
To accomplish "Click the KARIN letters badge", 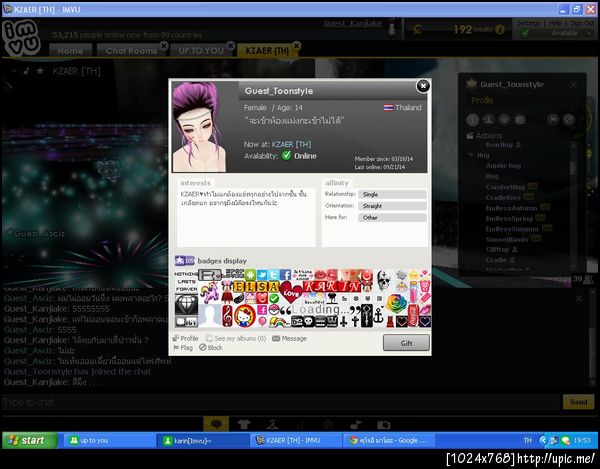I will coord(332,286).
